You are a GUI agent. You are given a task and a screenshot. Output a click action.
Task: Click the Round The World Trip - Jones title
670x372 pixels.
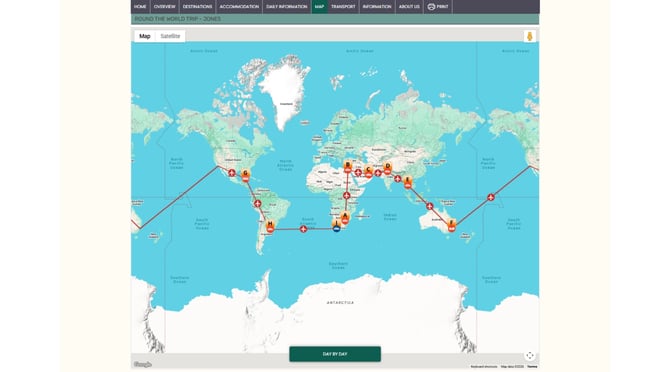coord(178,19)
